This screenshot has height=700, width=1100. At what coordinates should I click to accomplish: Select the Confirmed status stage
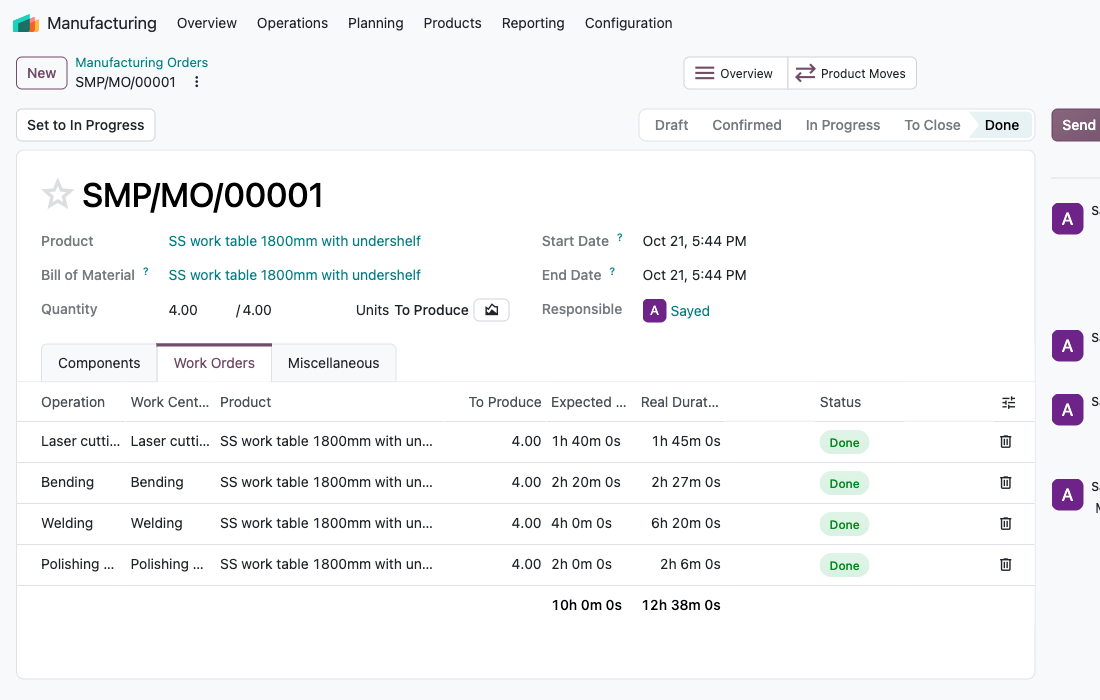click(747, 126)
